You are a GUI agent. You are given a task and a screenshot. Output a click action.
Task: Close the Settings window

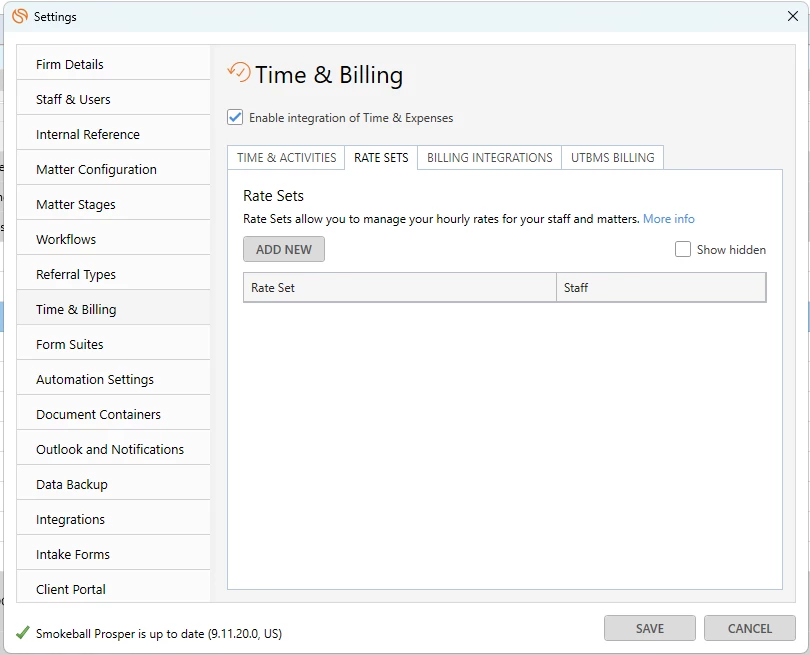coord(792,16)
